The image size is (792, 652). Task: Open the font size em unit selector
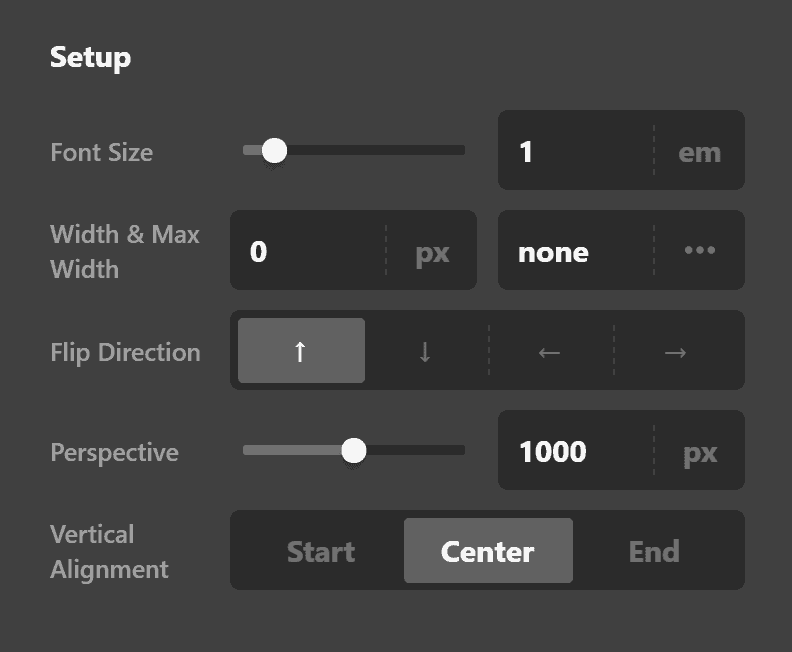[699, 151]
